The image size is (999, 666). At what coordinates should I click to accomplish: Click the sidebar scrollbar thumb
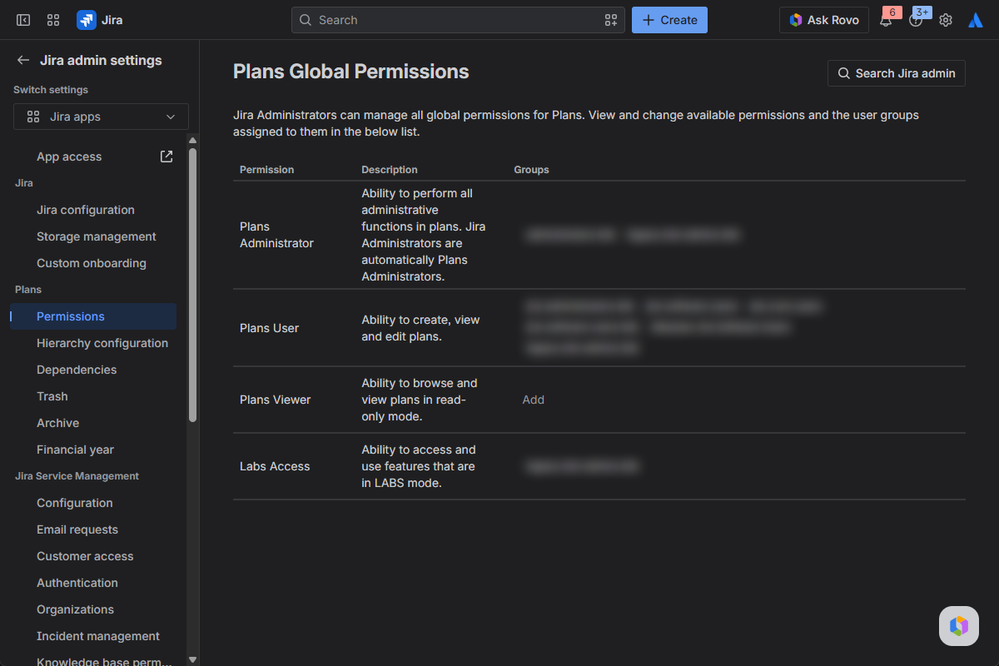pos(192,285)
